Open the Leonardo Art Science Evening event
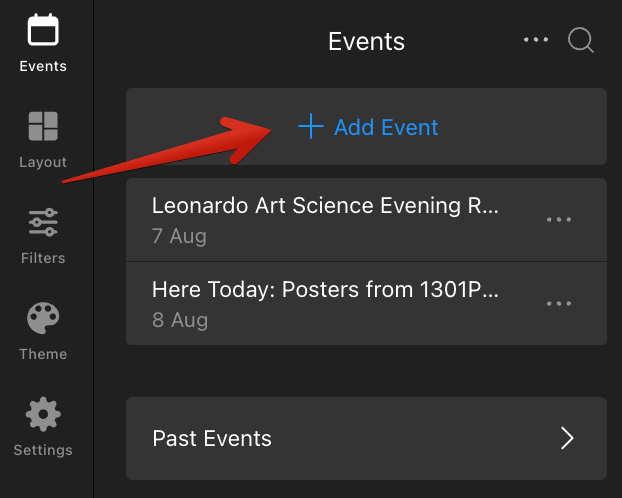Image resolution: width=622 pixels, height=498 pixels. (x=366, y=220)
